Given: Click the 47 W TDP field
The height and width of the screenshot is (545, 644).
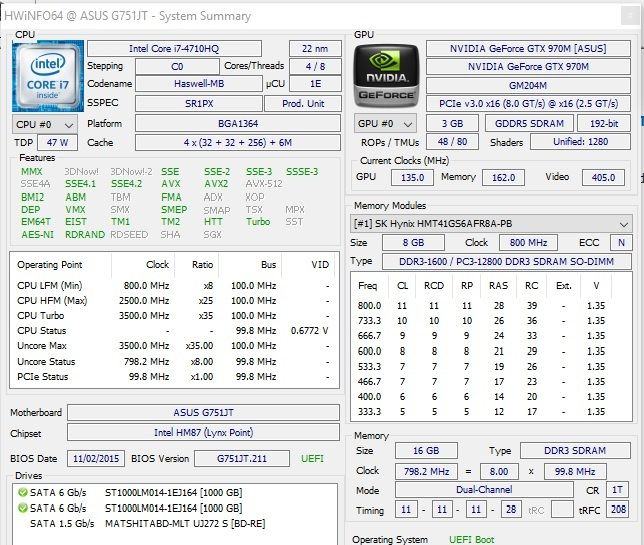Looking at the screenshot, I should click(x=58, y=143).
